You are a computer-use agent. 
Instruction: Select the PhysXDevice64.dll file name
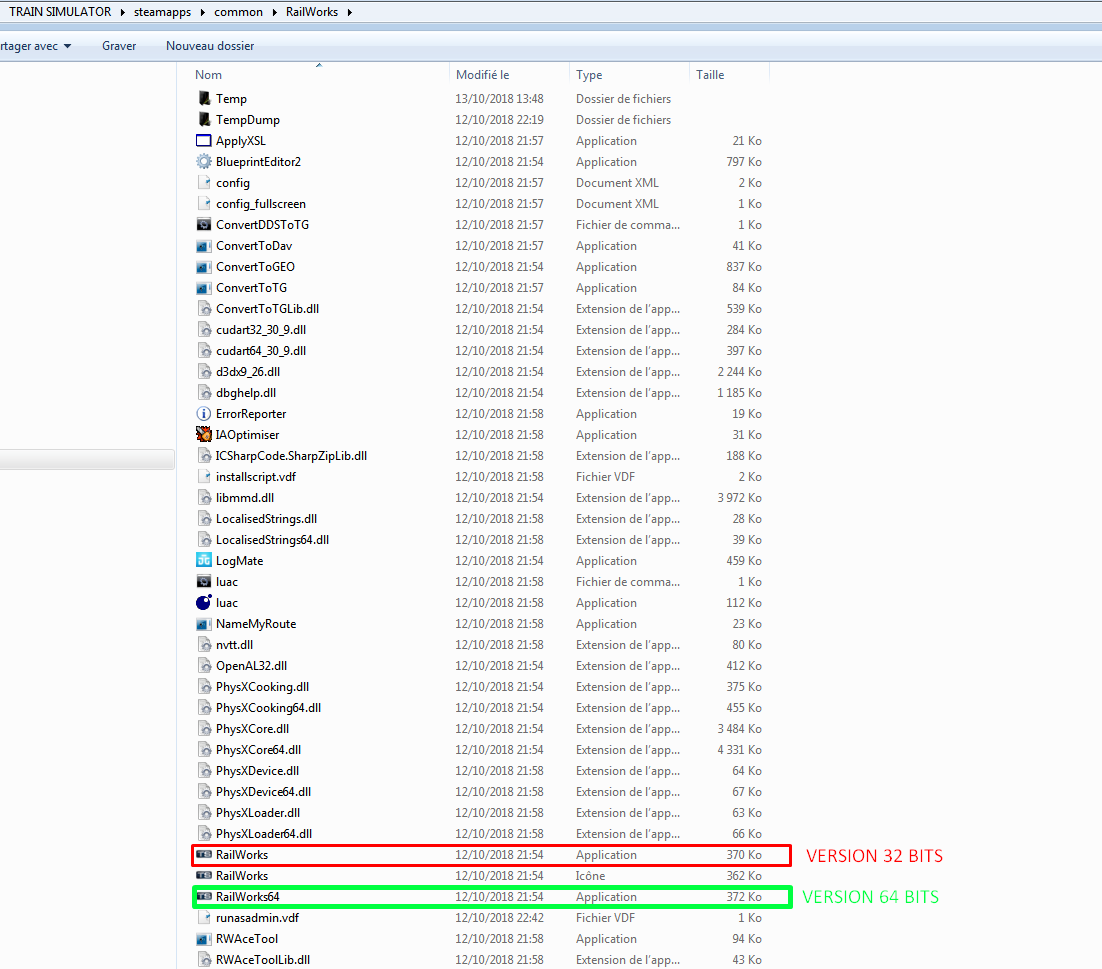[264, 792]
